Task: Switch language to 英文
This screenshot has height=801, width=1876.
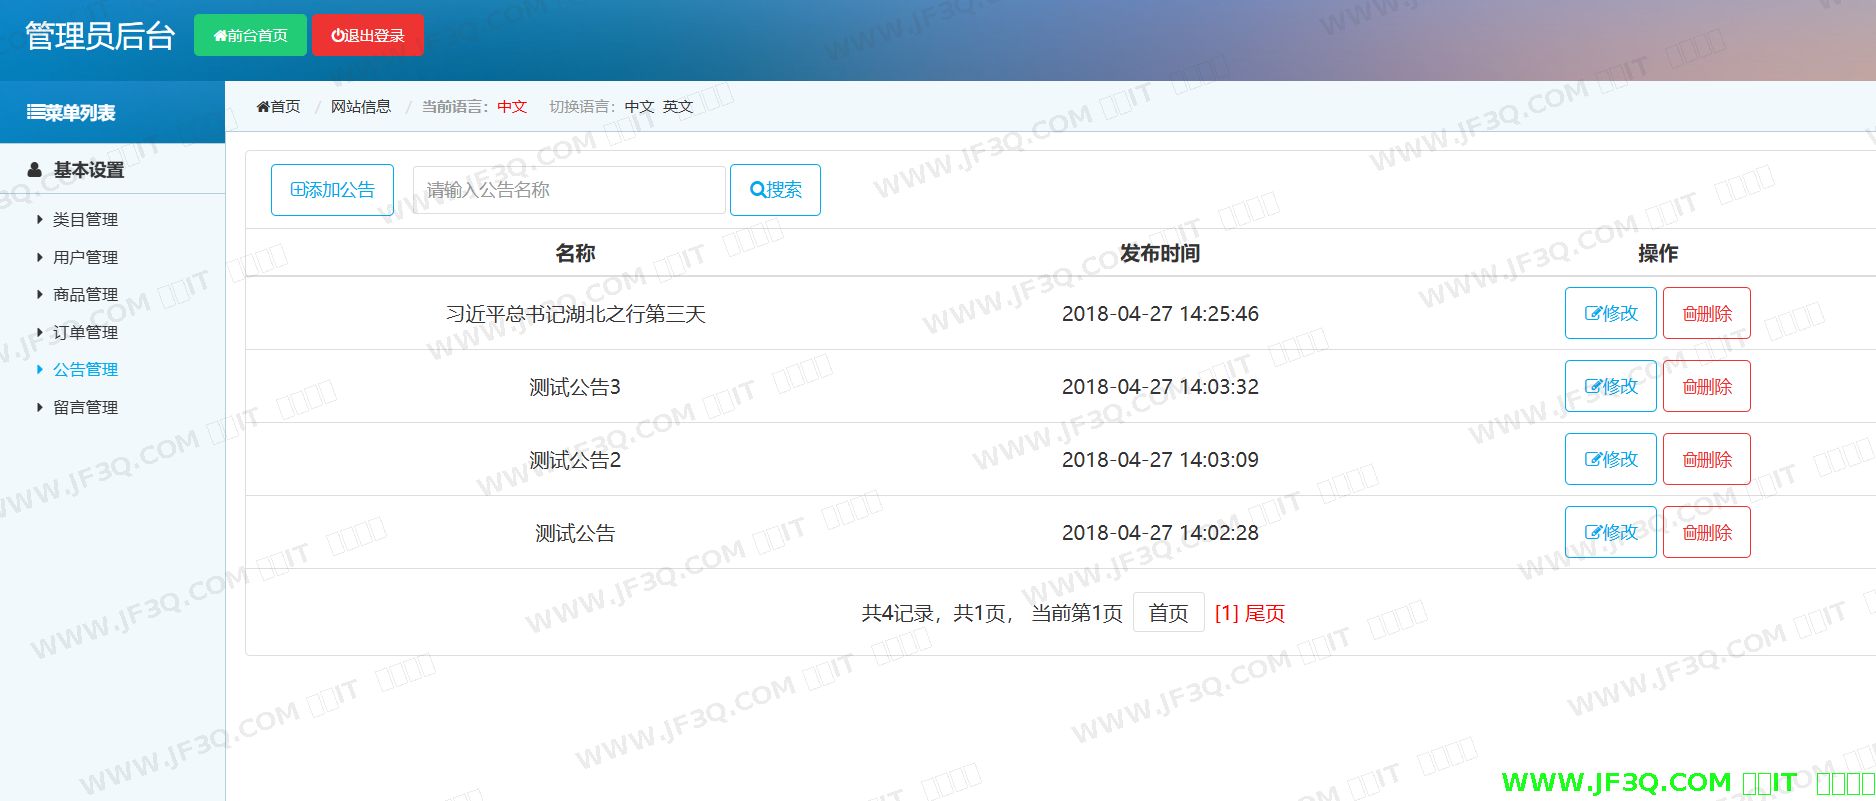Action: tap(677, 107)
